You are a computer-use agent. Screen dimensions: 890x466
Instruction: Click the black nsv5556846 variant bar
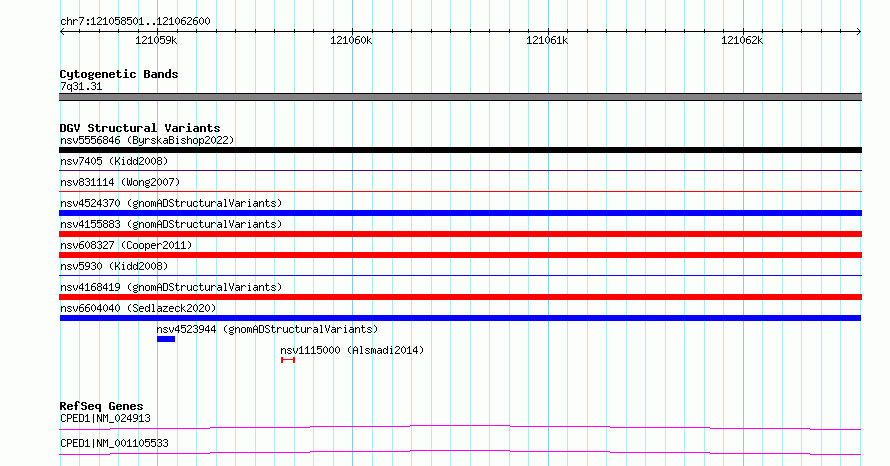coord(460,150)
